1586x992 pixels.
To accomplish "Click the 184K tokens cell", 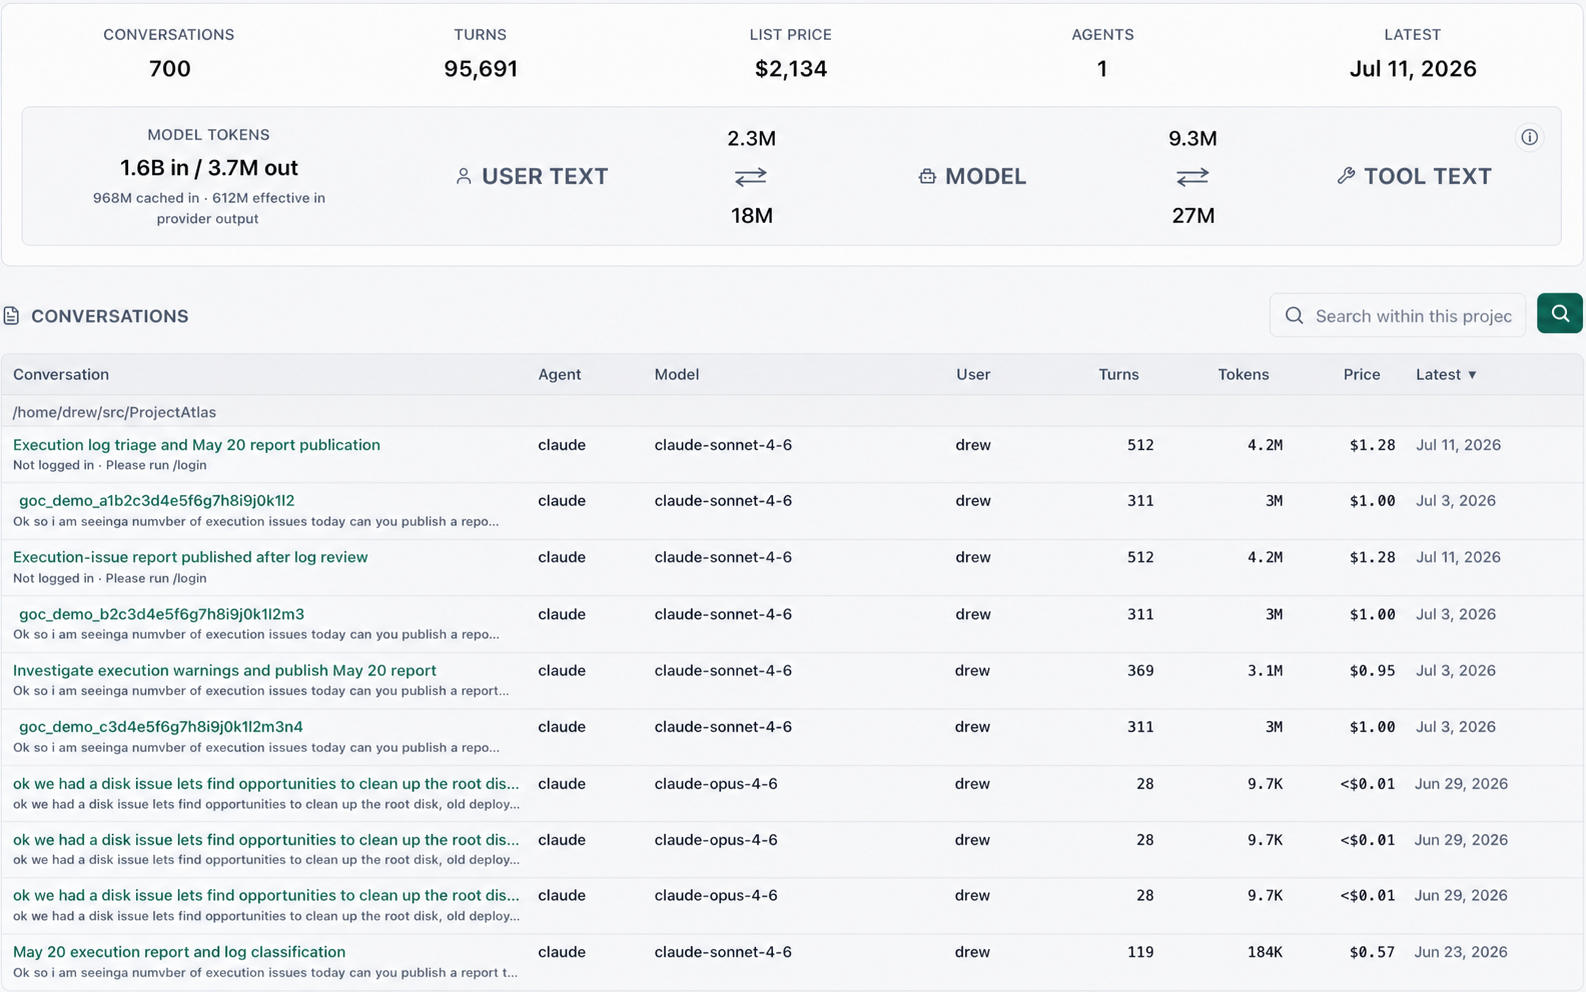I will point(1265,953).
